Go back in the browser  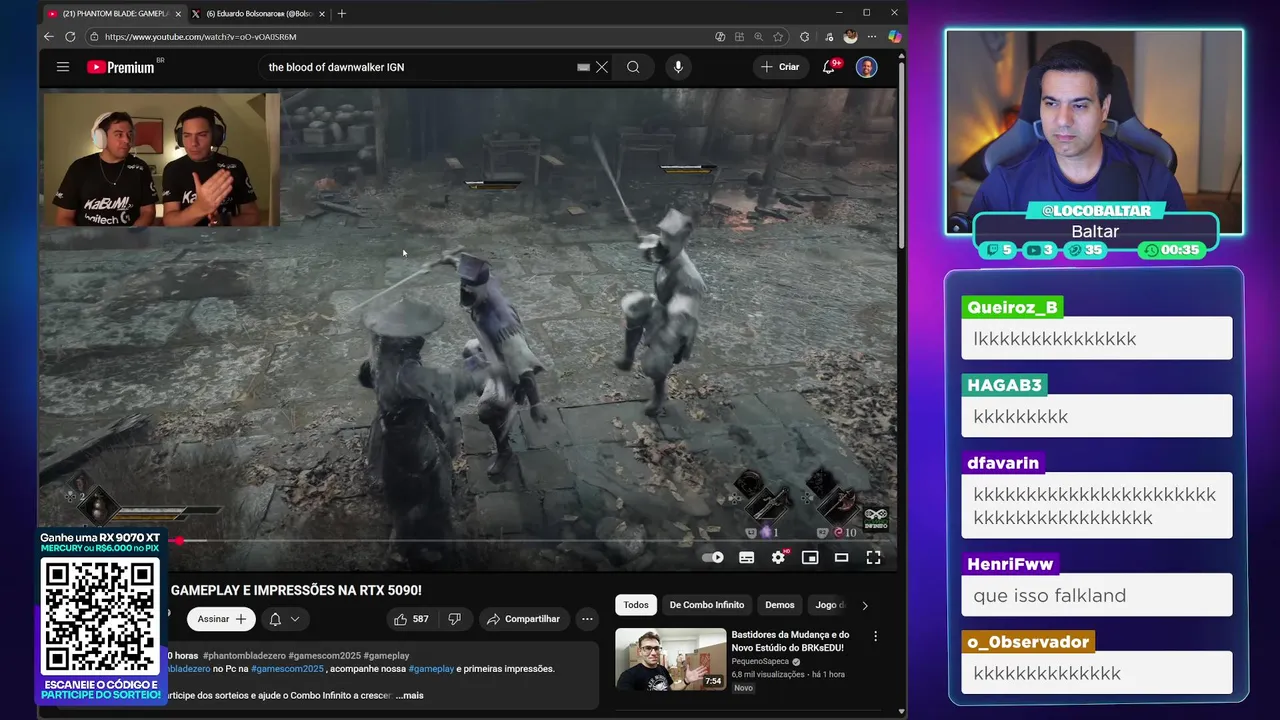coord(48,37)
